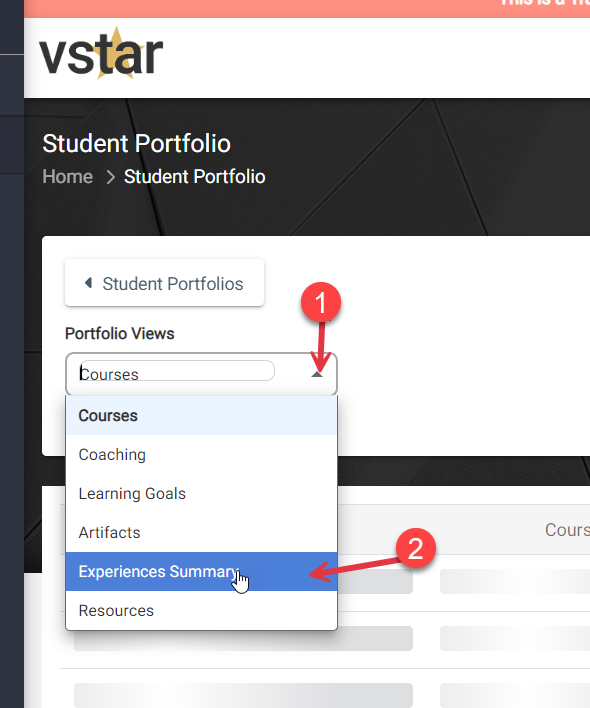Open the Portfolio Views combo box
Screen dimensions: 590x708
click(x=201, y=374)
